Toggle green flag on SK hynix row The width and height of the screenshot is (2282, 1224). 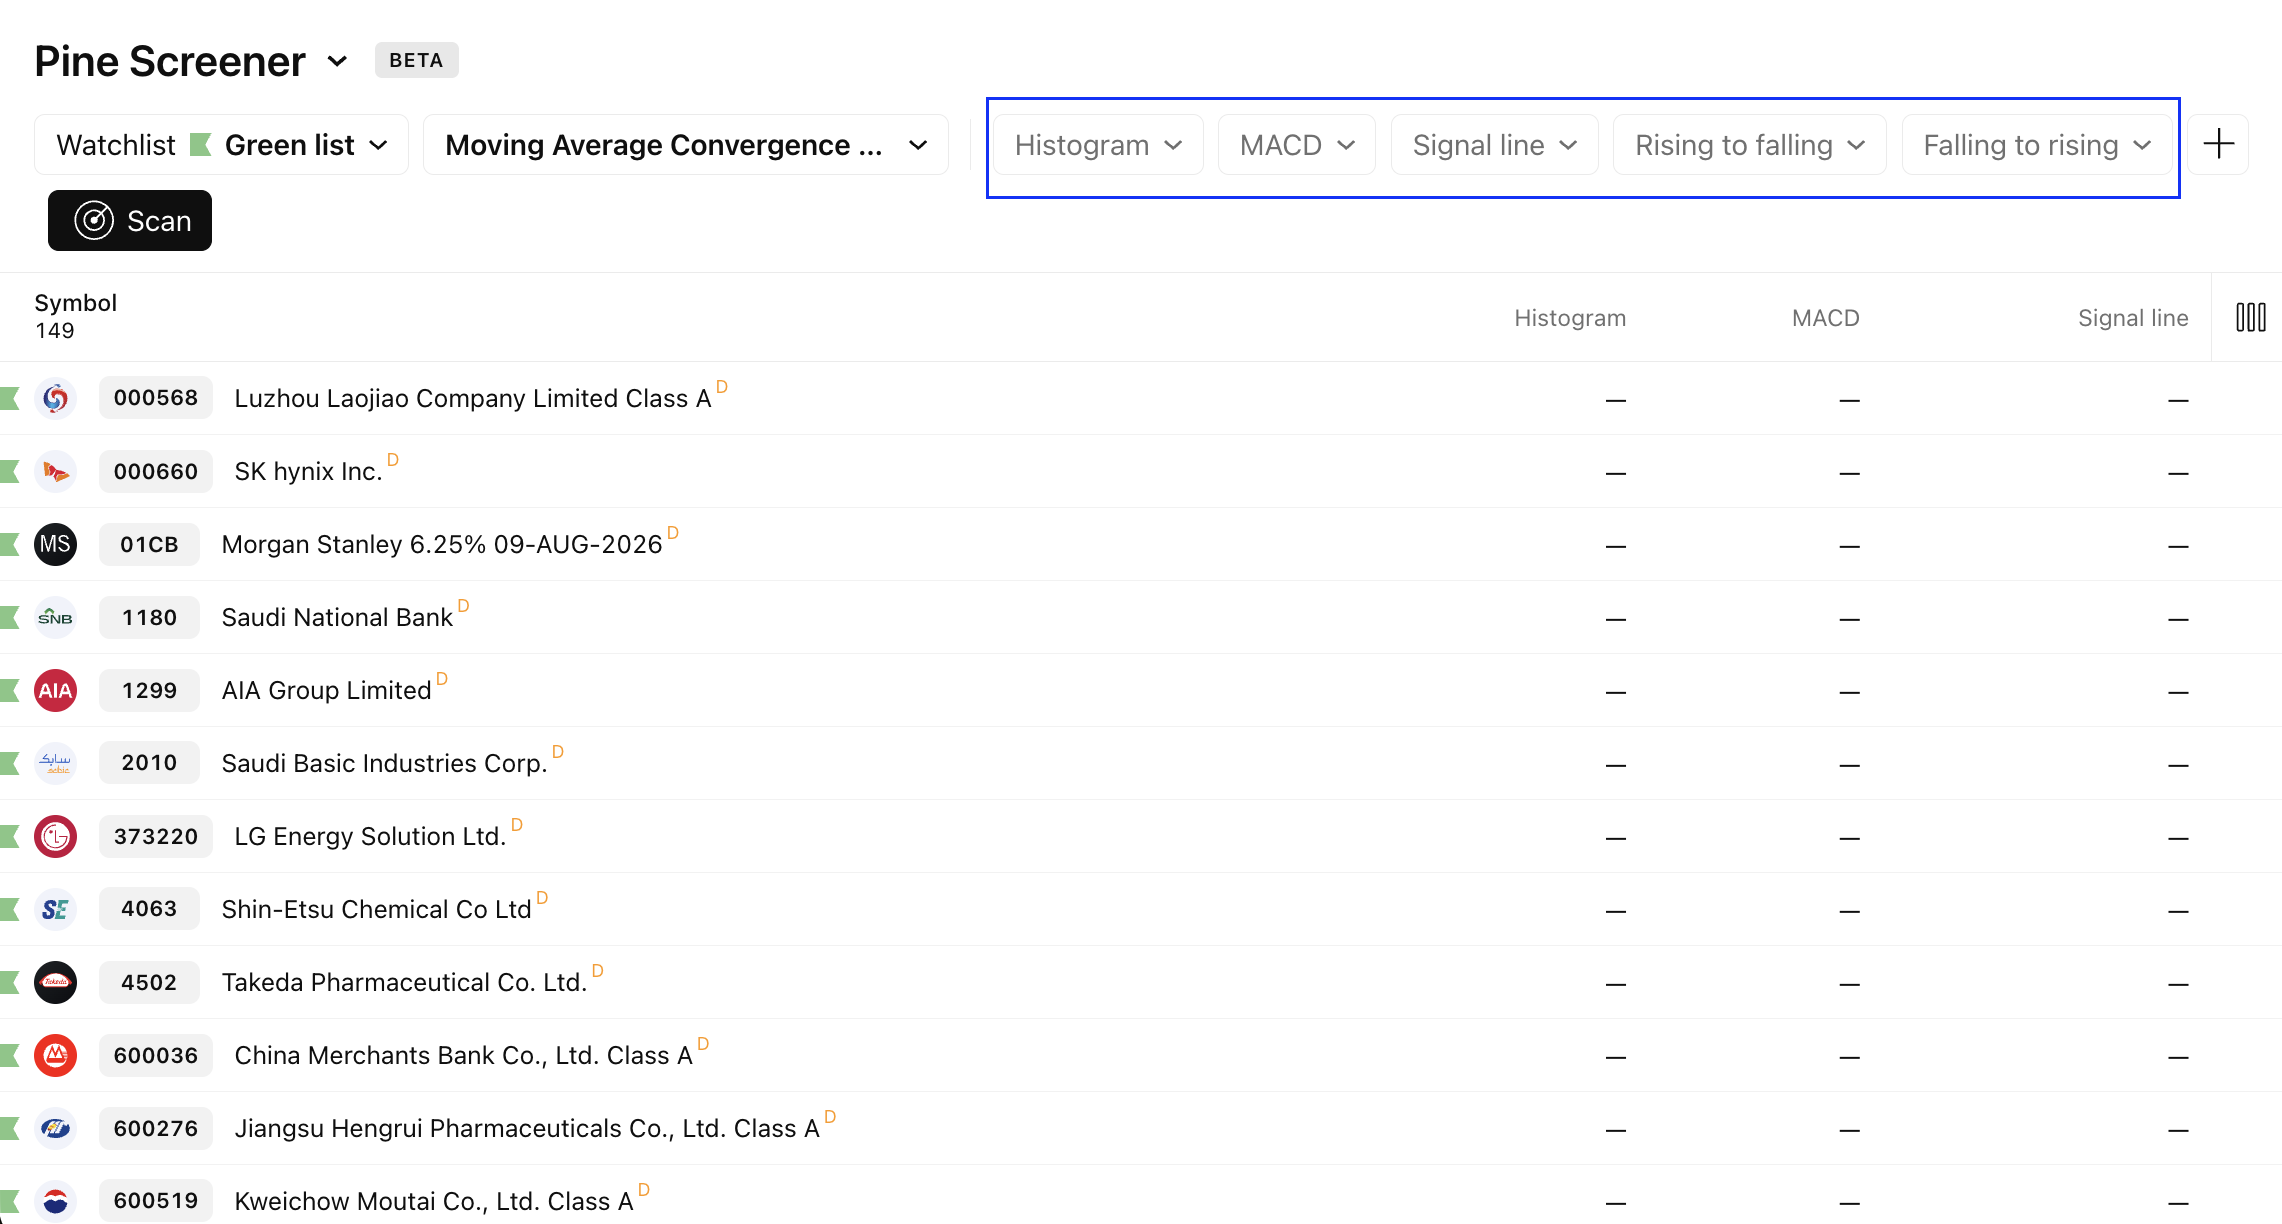pyautogui.click(x=10, y=471)
